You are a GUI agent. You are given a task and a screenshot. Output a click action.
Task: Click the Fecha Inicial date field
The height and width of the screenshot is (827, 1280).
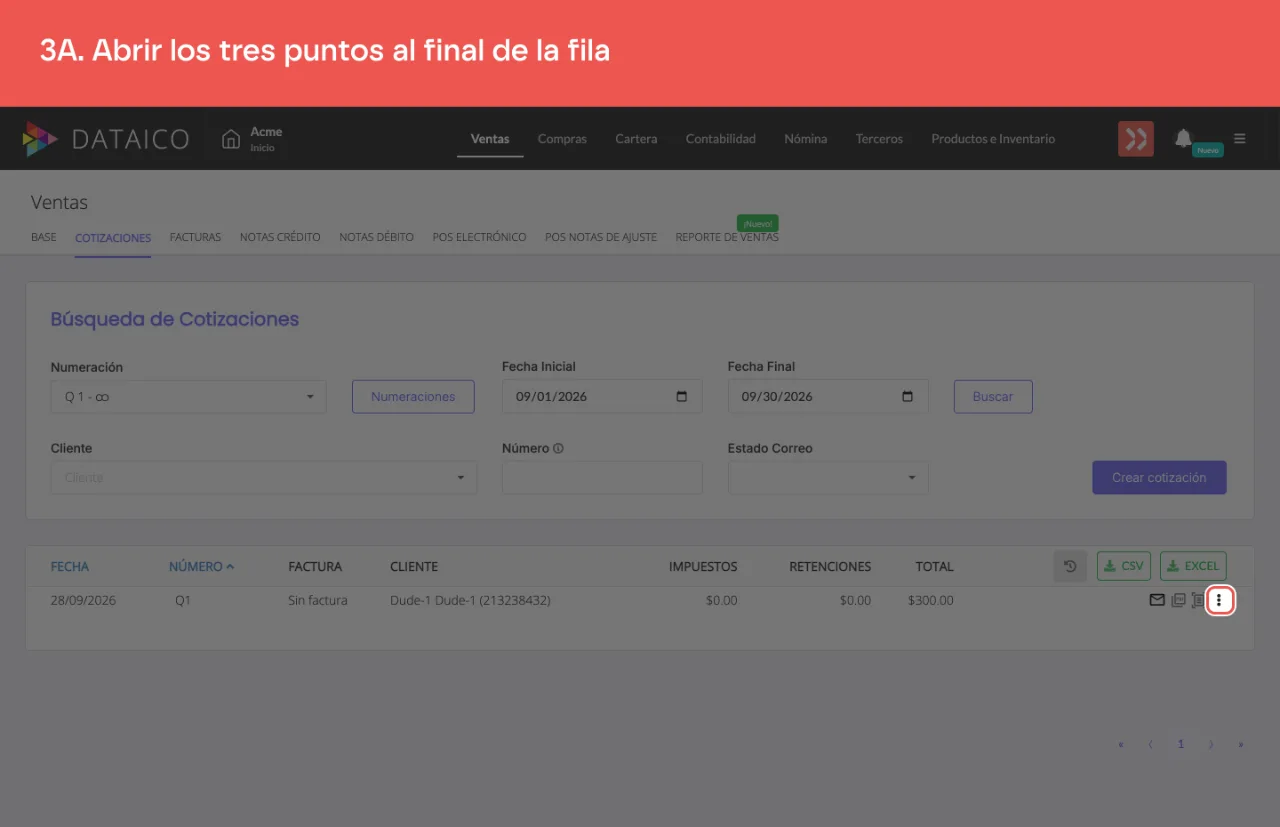tap(602, 397)
